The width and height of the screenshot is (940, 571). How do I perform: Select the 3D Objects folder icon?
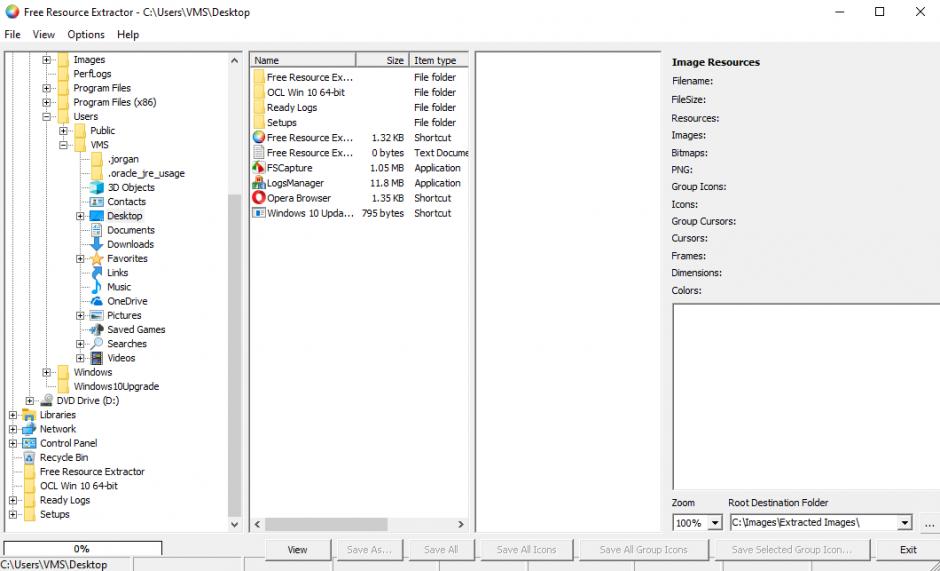point(96,187)
